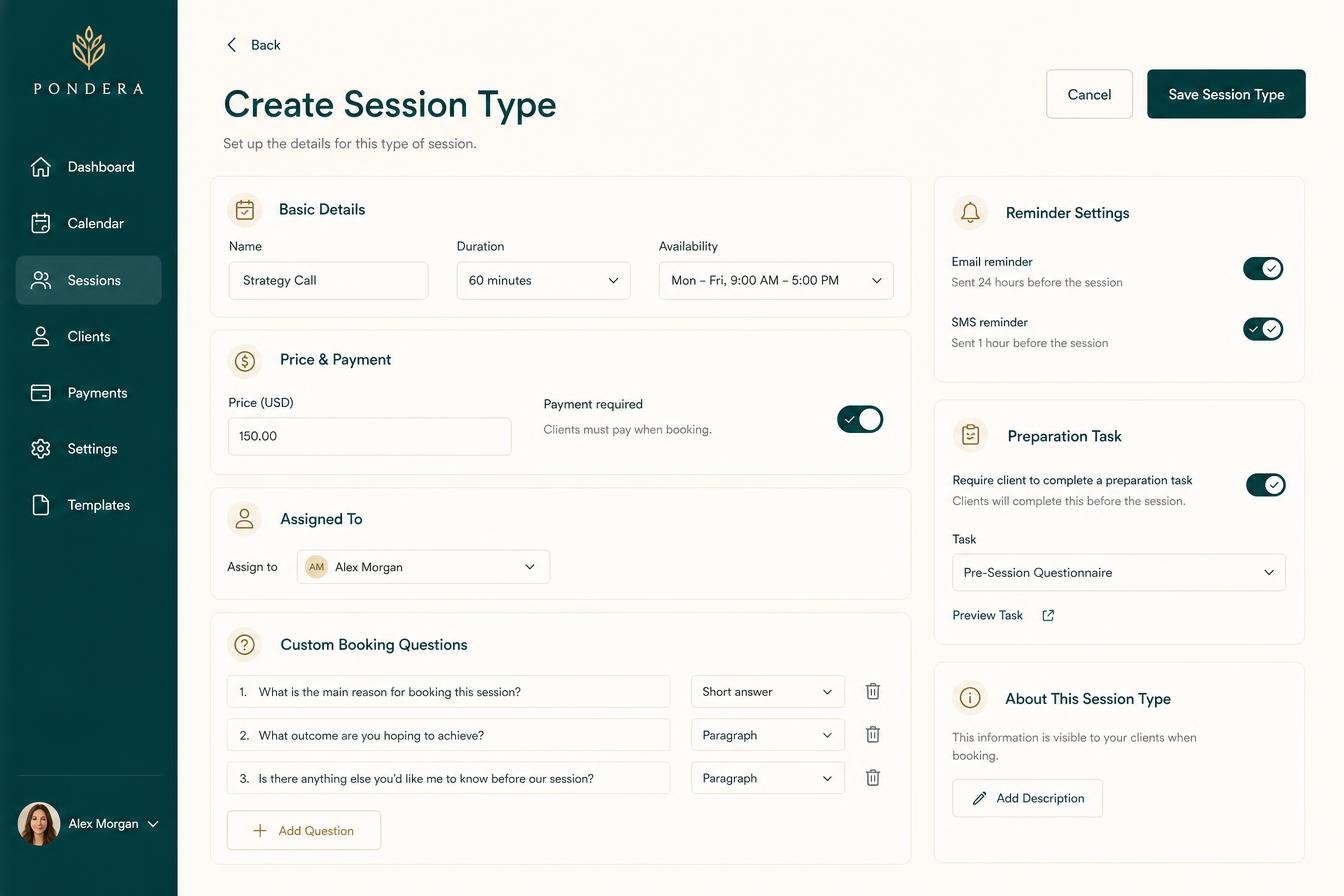1344x896 pixels.
Task: Open the Duration dropdown
Action: point(543,281)
